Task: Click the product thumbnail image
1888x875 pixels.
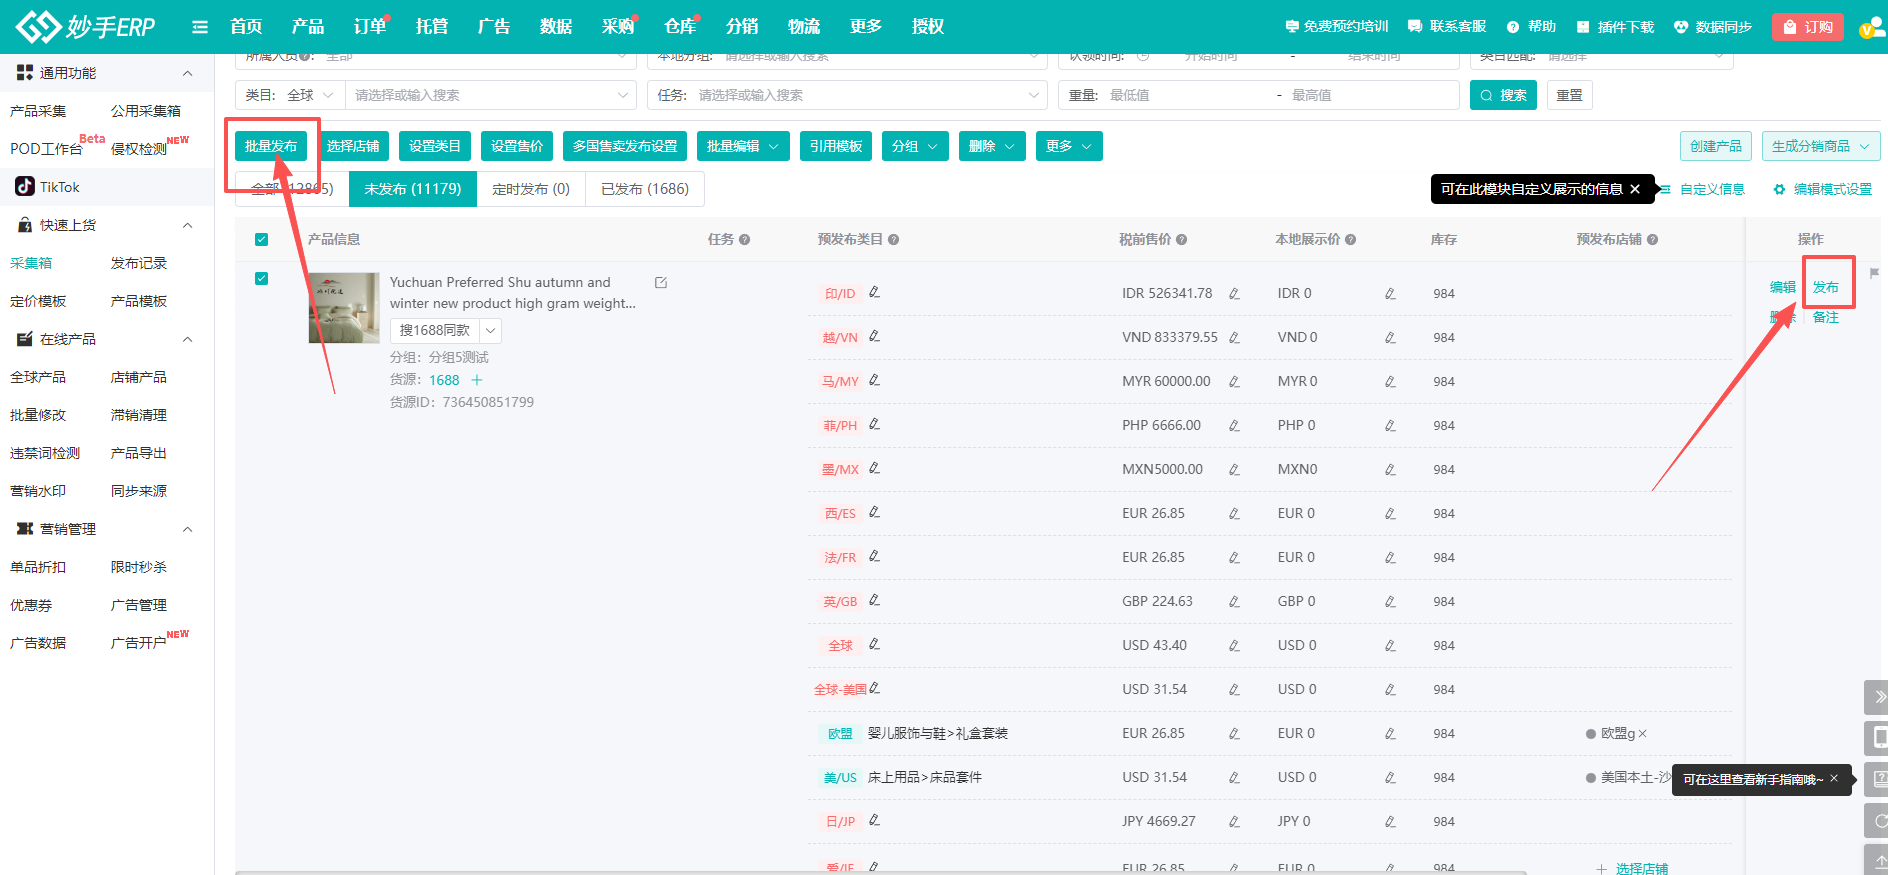Action: (x=344, y=308)
